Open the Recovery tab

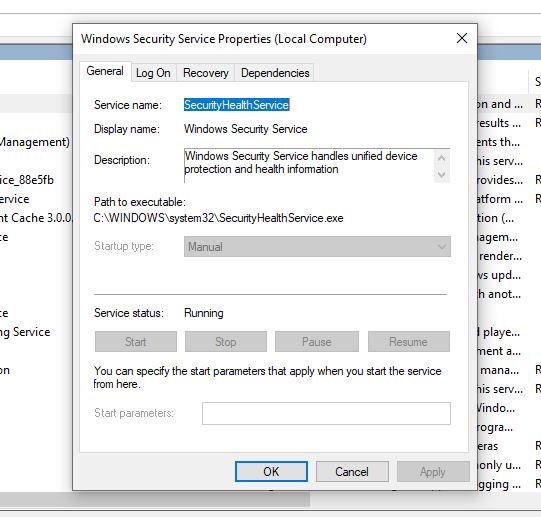(x=206, y=73)
